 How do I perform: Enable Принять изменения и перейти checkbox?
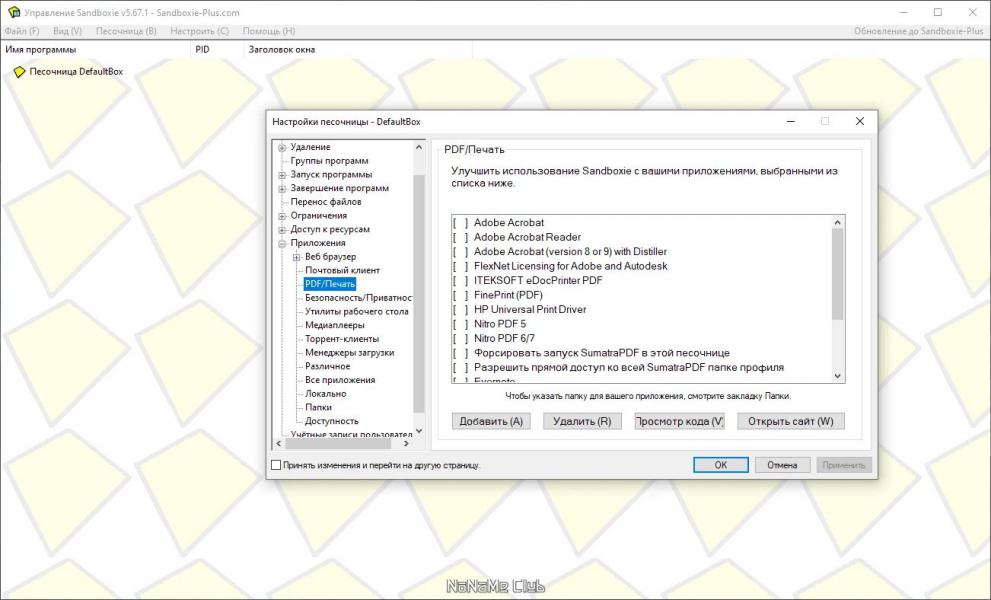(276, 465)
